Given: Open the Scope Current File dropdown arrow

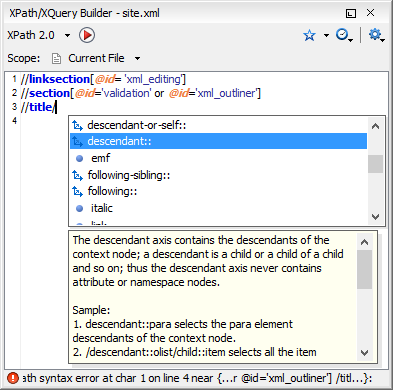Looking at the screenshot, I should [x=137, y=59].
